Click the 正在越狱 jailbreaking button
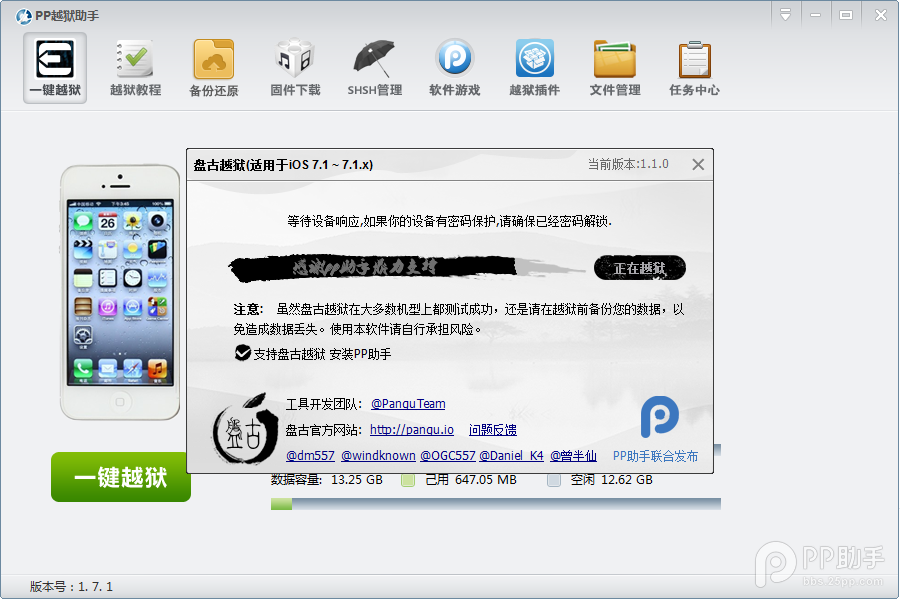 pos(639,267)
